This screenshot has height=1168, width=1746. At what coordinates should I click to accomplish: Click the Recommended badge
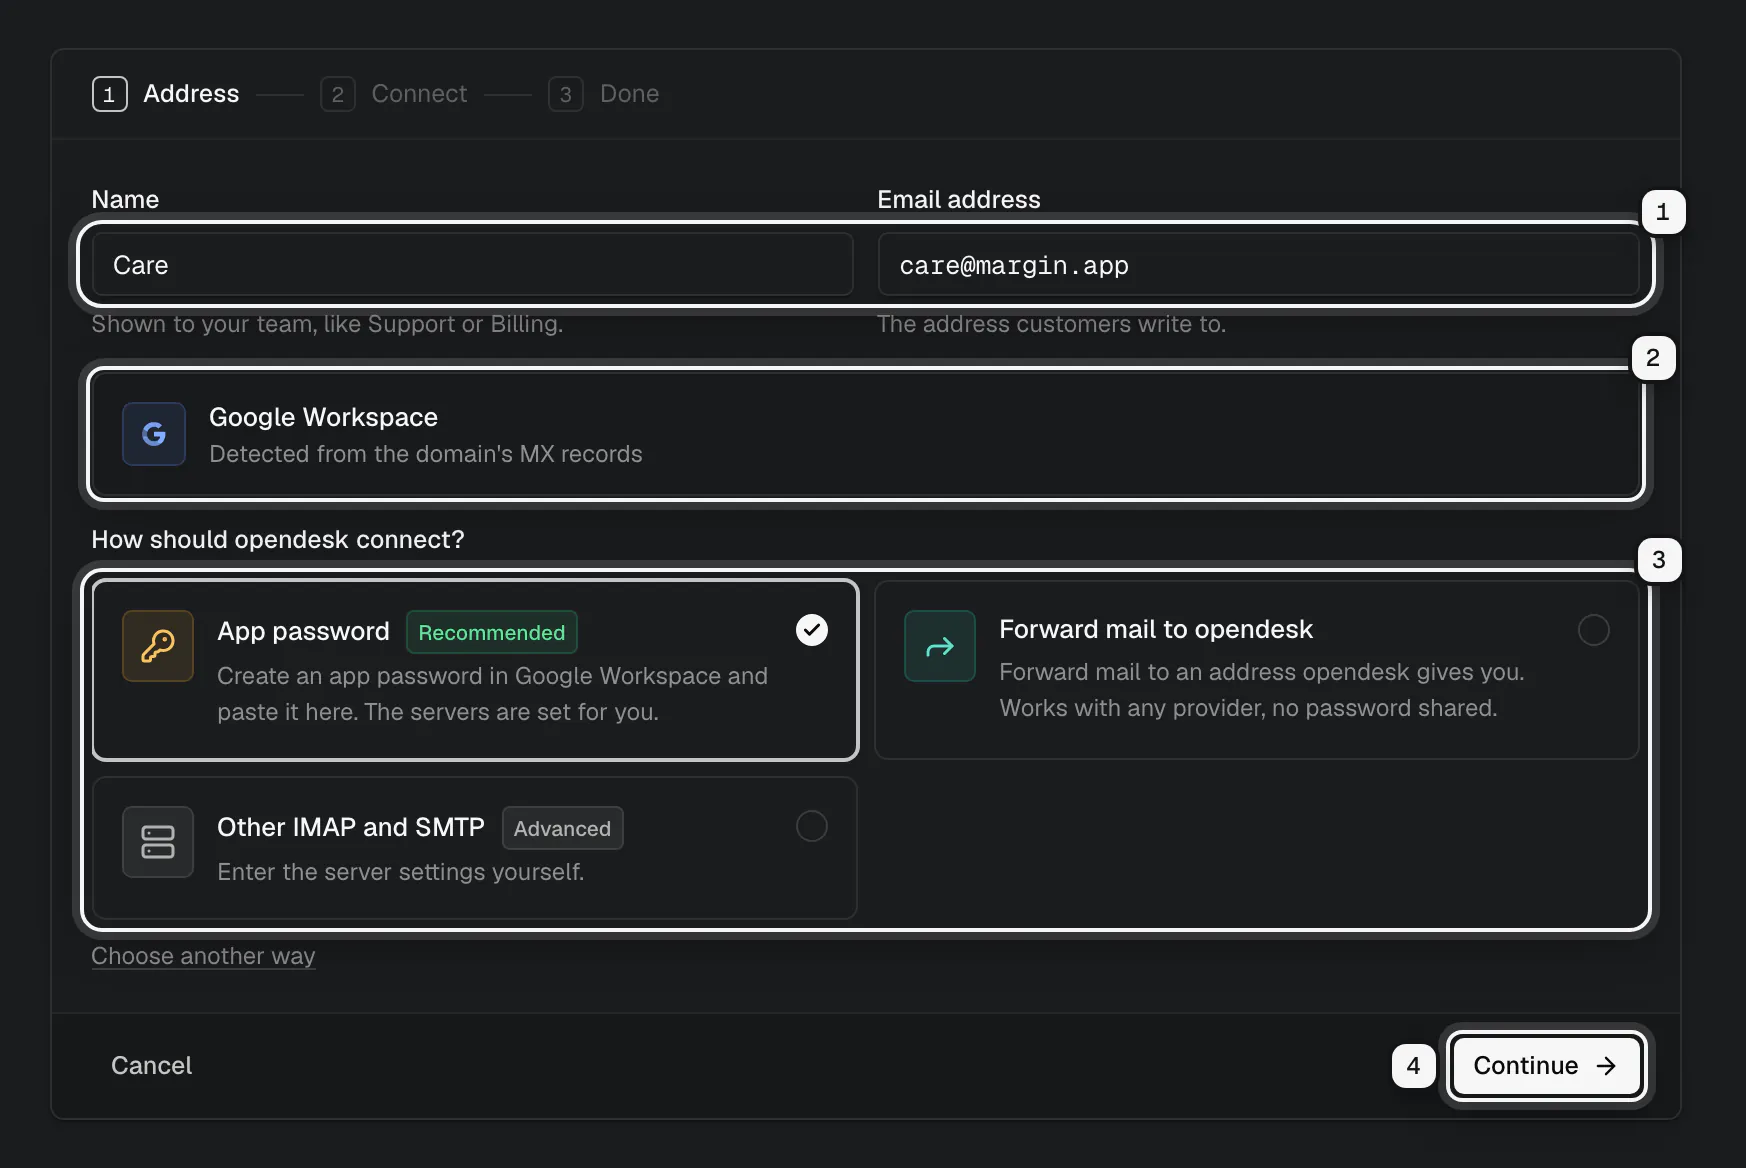[492, 632]
